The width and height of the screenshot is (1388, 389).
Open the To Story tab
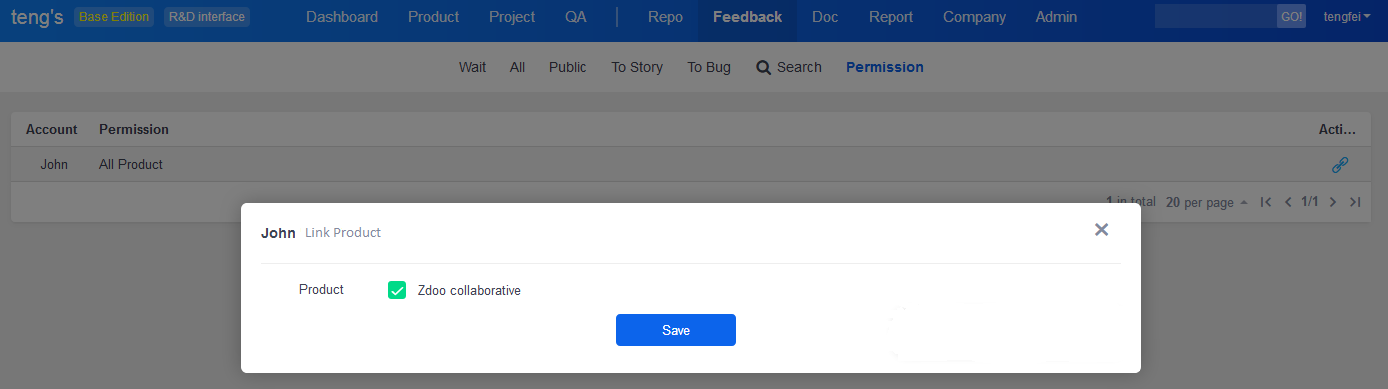637,67
